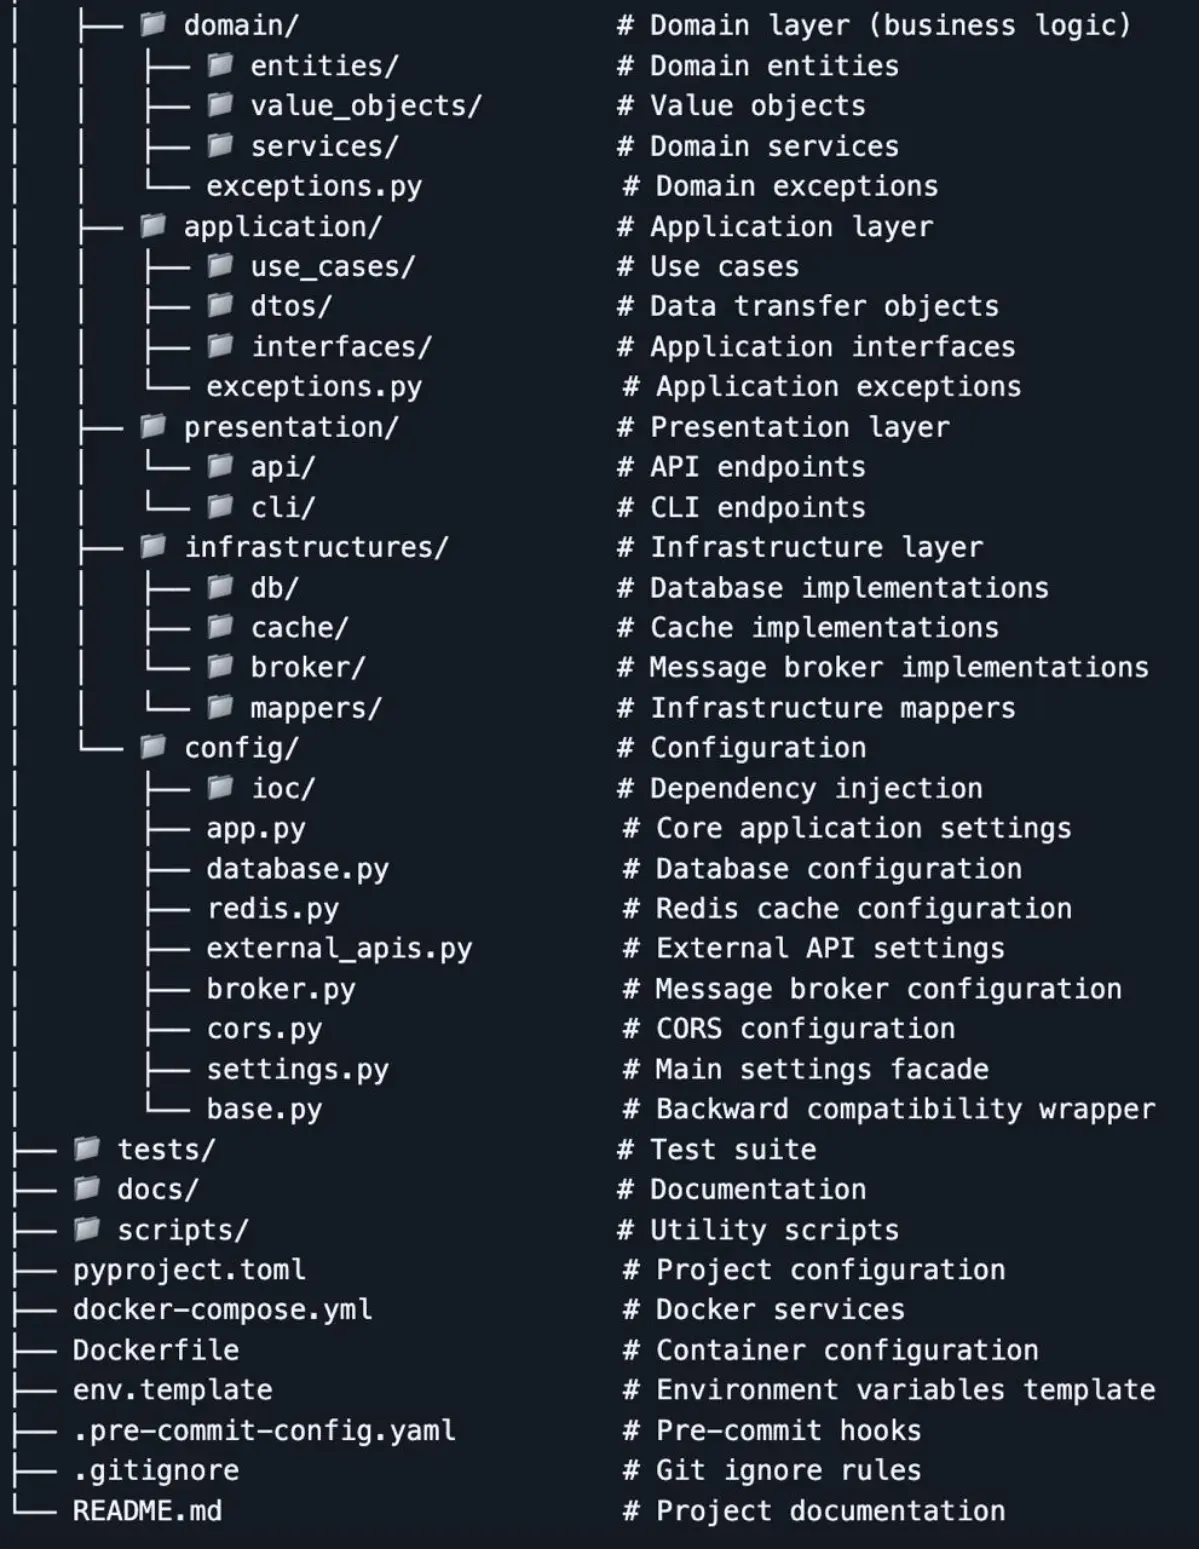Click the pyproject.toml entry
The width and height of the screenshot is (1199, 1549).
[189, 1270]
